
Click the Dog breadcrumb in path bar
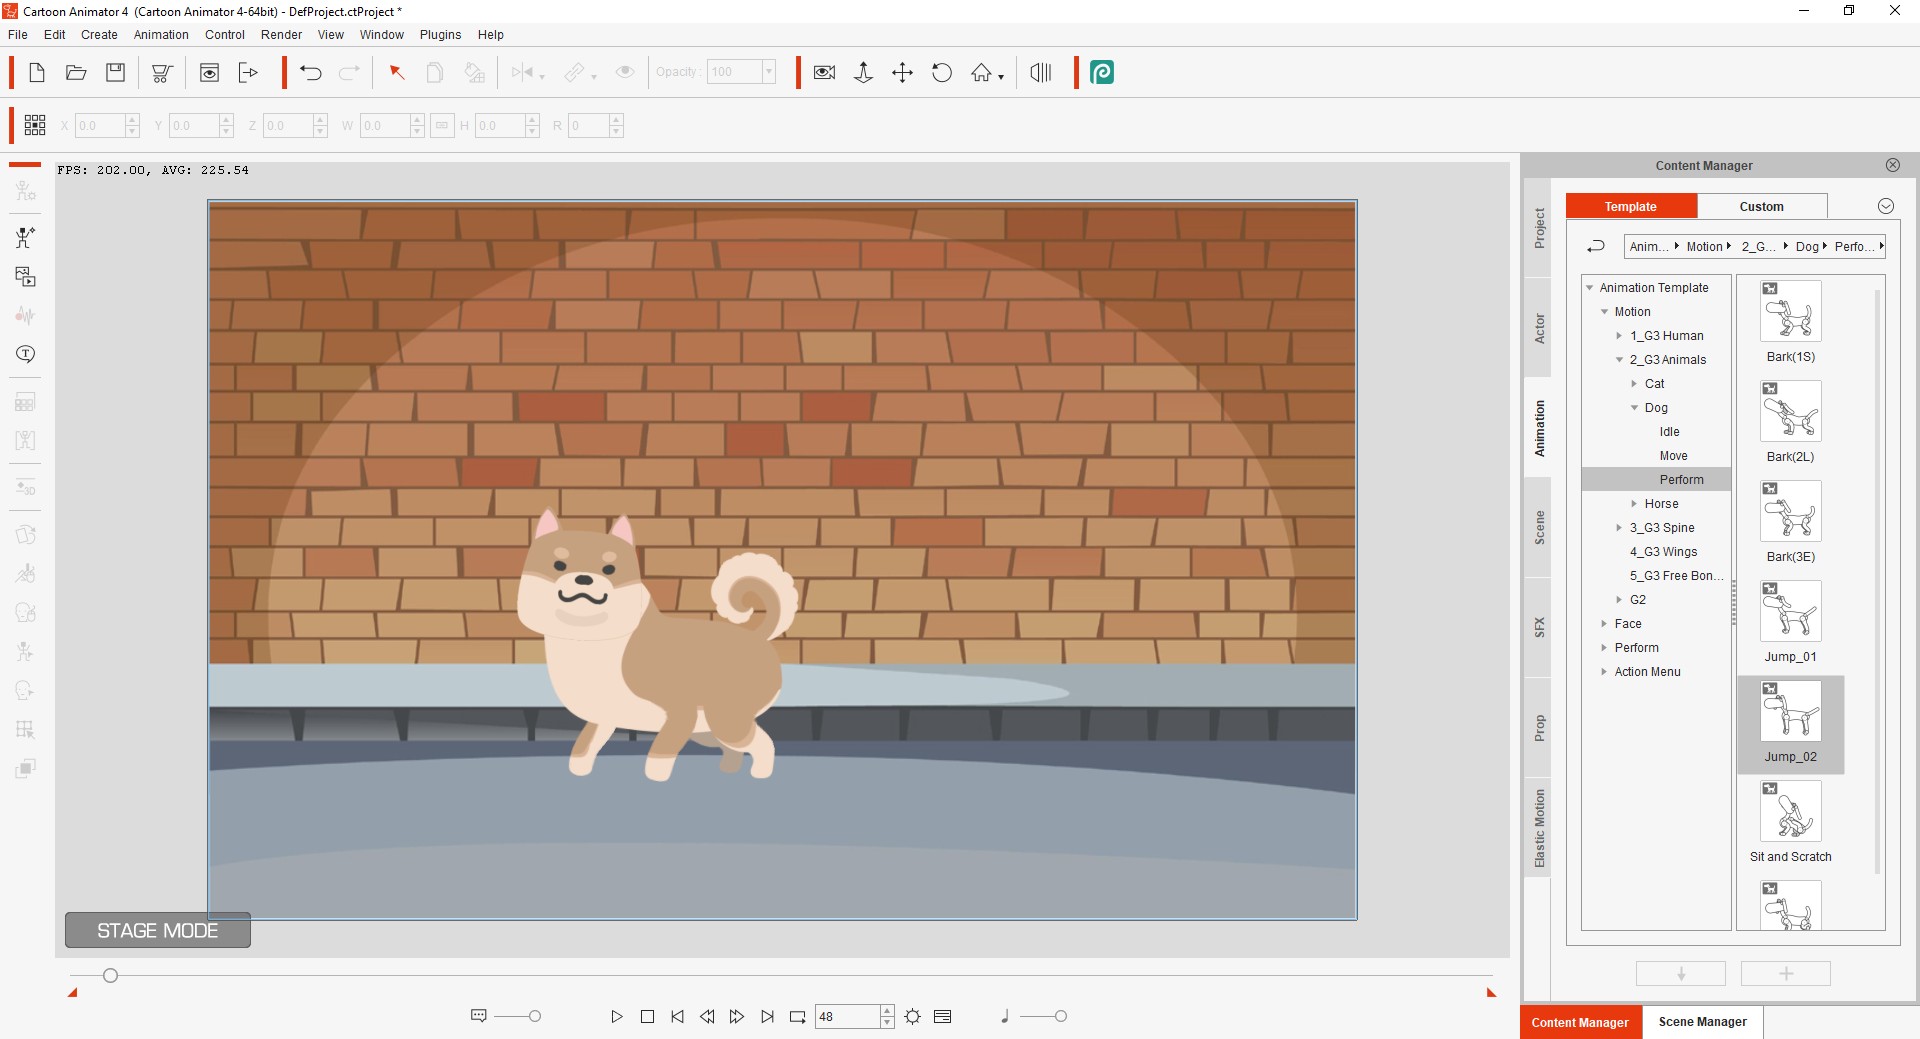pyautogui.click(x=1807, y=246)
